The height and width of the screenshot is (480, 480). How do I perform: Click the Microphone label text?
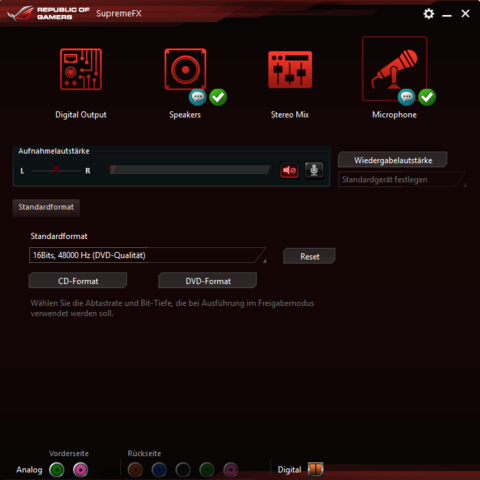(394, 115)
